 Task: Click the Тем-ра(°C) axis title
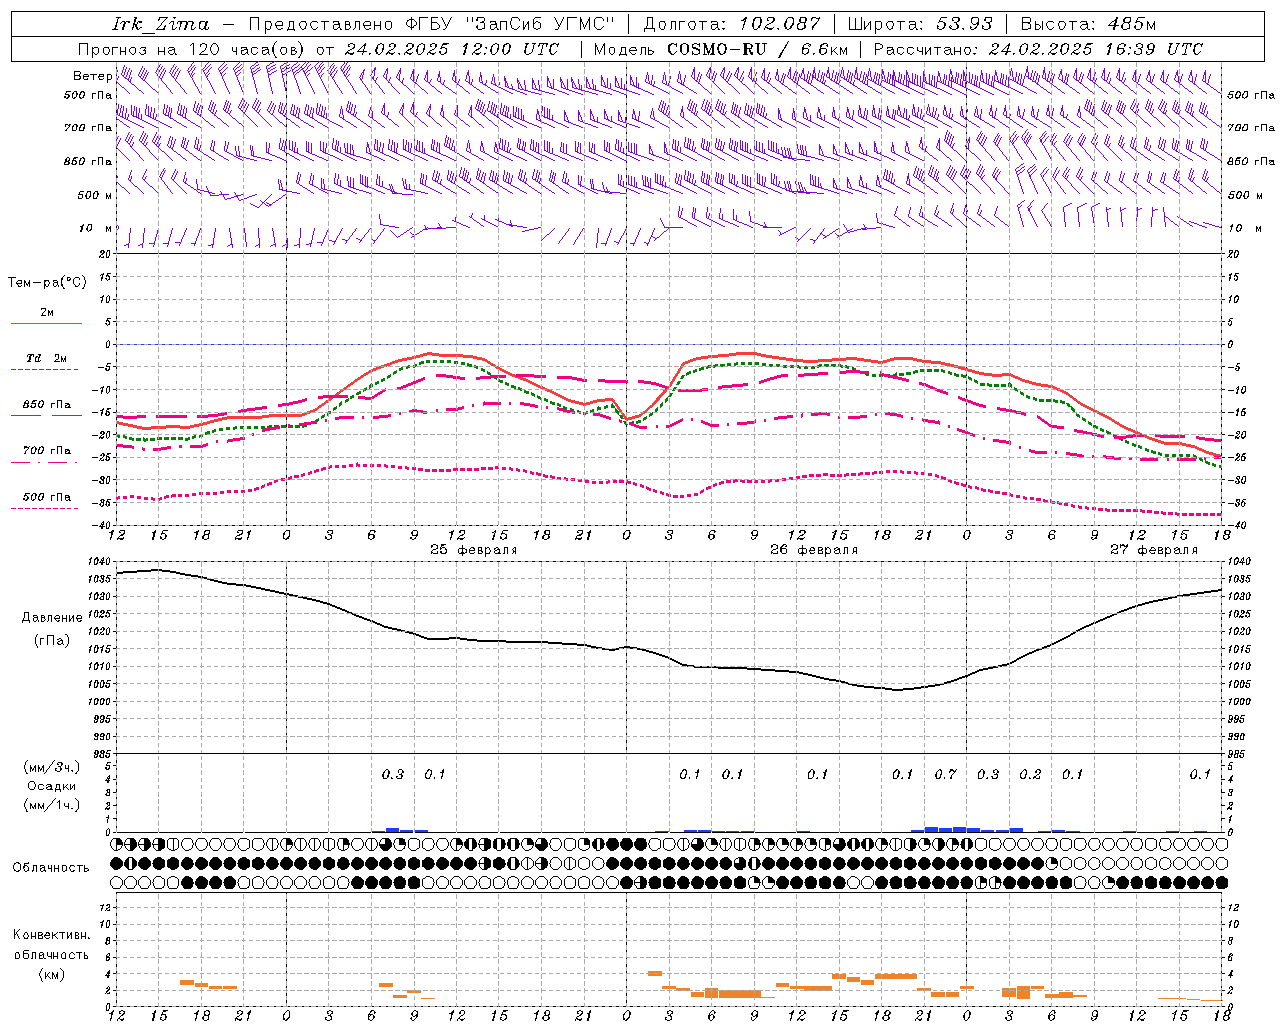(x=47, y=283)
